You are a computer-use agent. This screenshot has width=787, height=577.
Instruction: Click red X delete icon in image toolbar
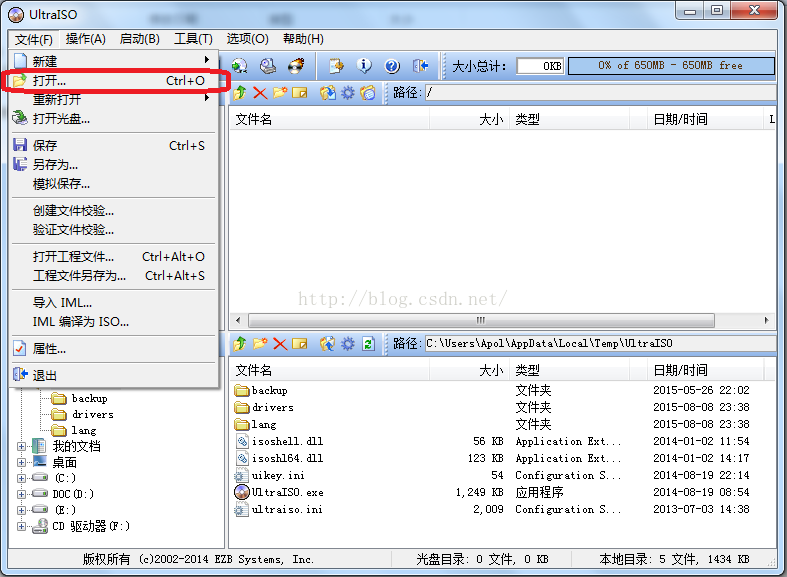point(260,93)
